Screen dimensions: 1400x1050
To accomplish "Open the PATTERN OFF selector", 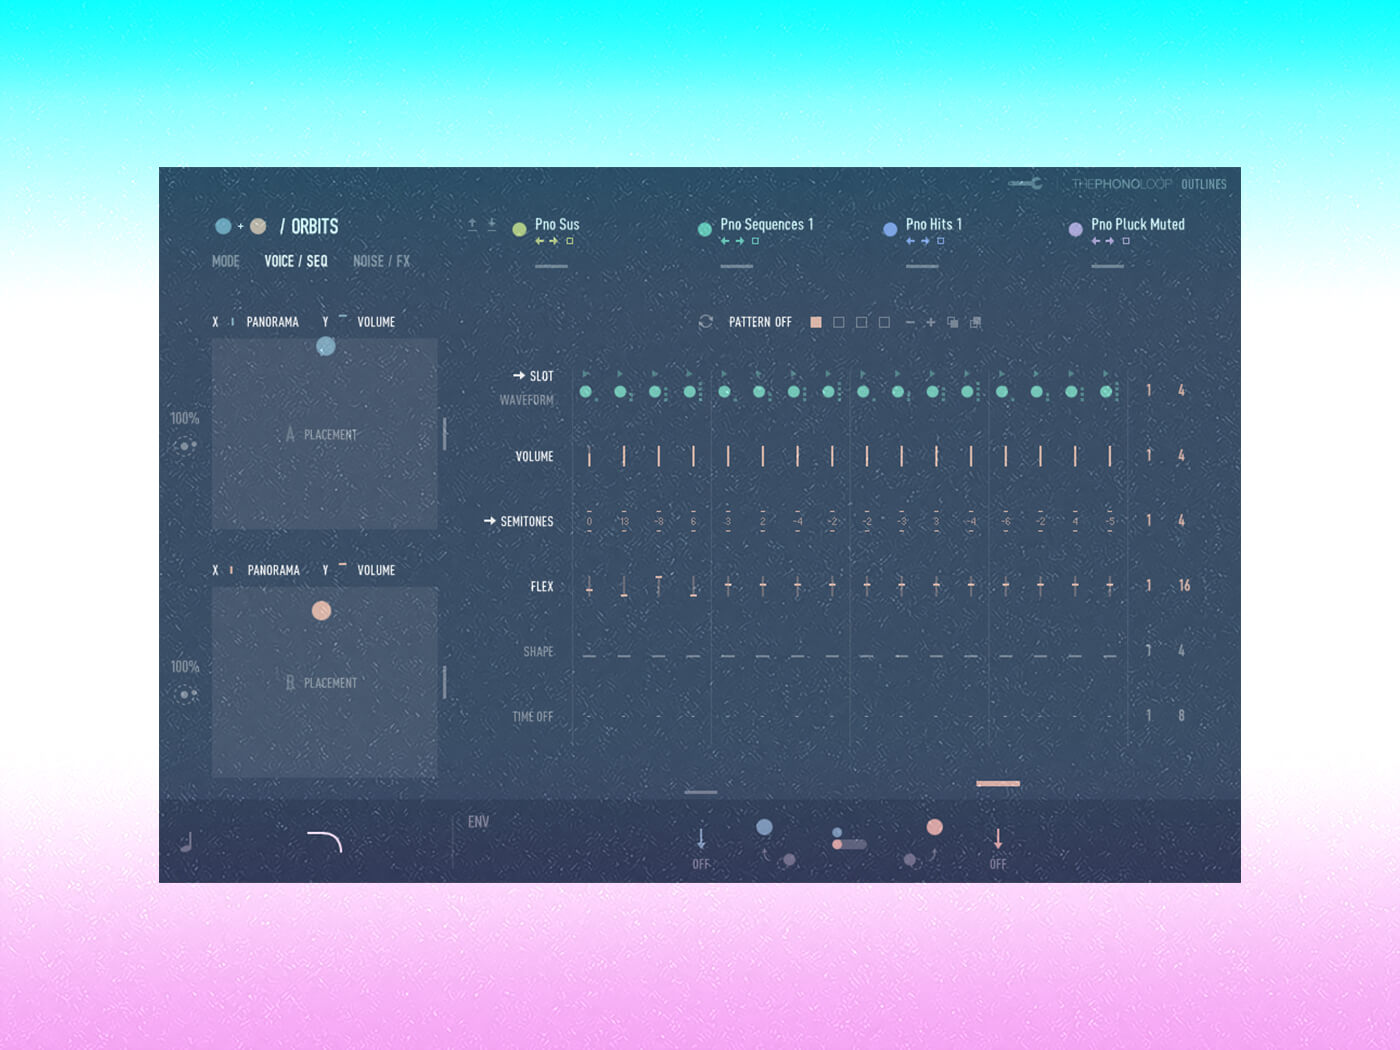I will click(x=760, y=322).
